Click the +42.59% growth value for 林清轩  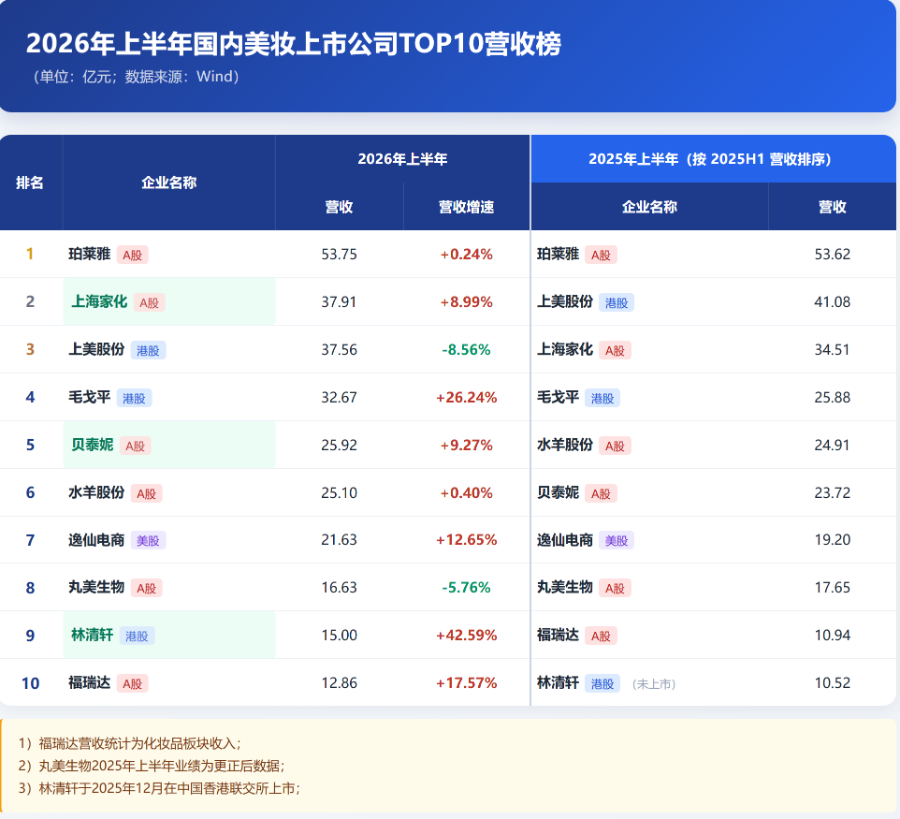(x=466, y=635)
